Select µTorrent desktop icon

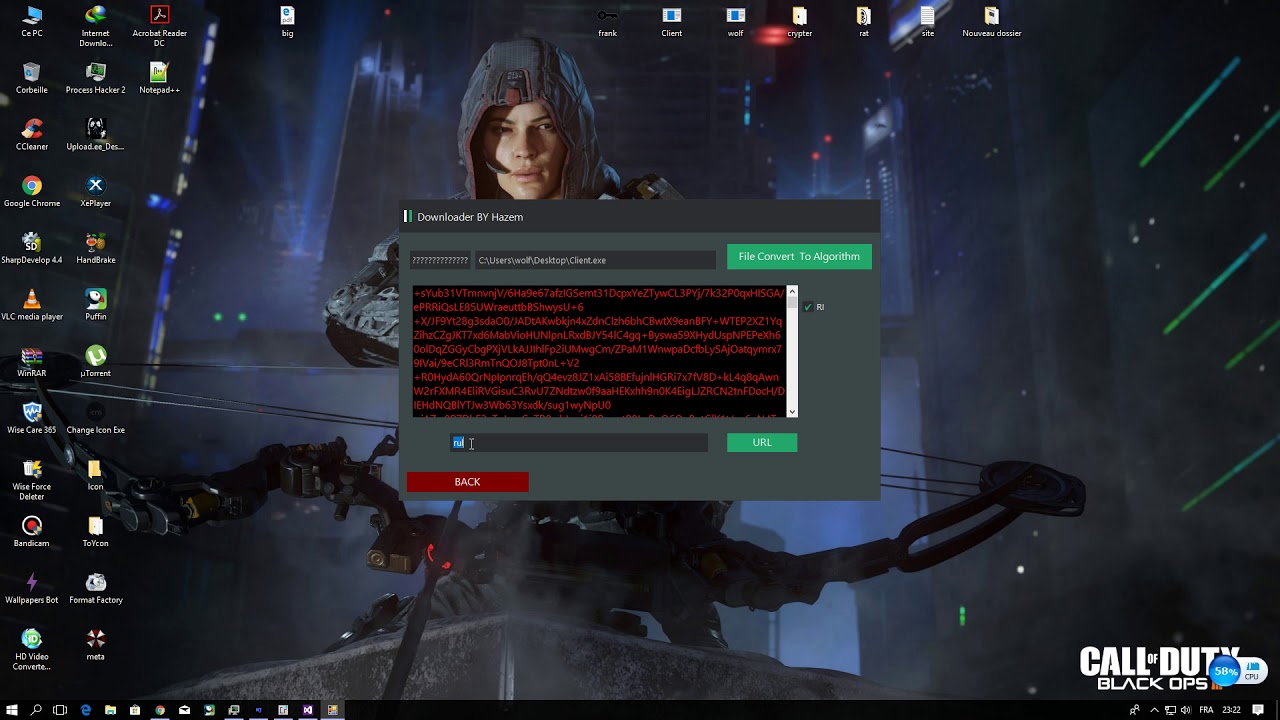96,362
